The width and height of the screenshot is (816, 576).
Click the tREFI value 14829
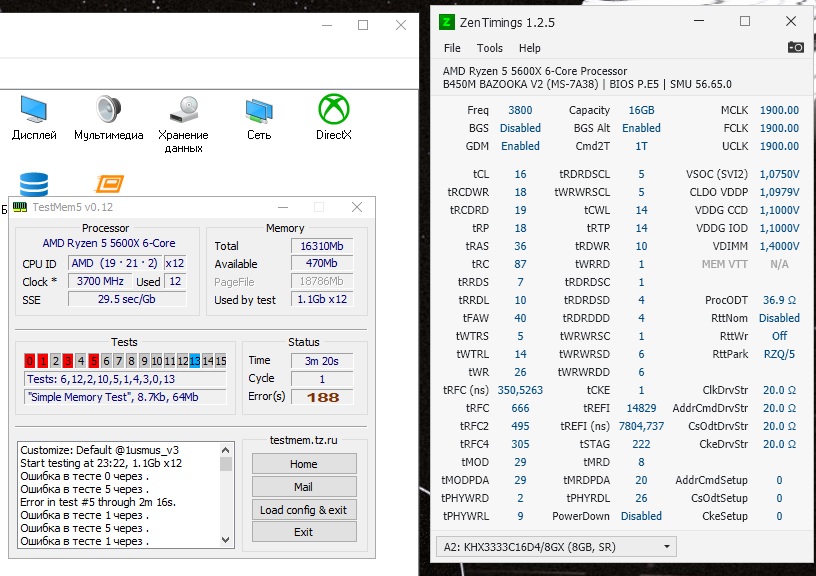pos(641,408)
